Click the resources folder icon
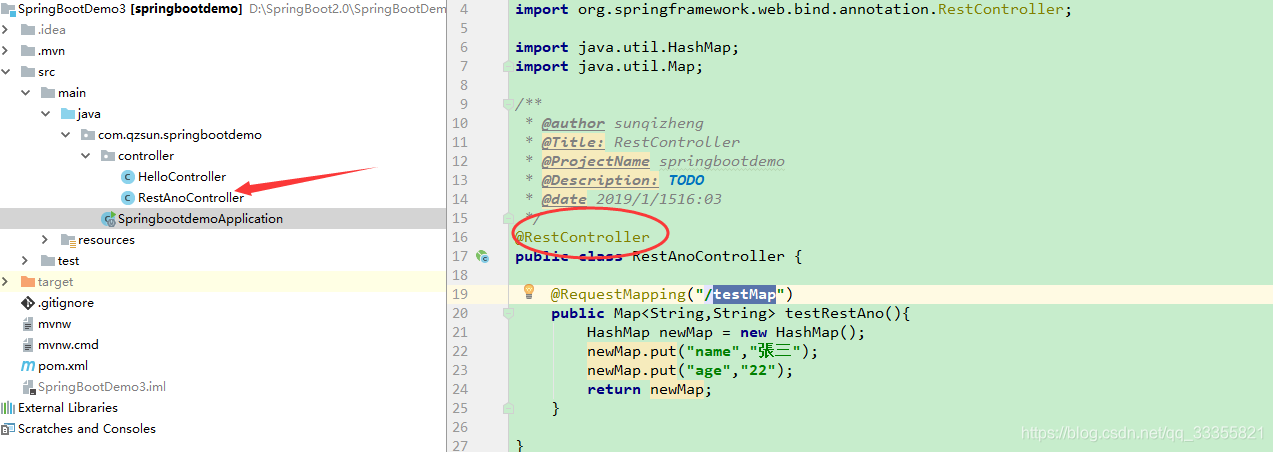This screenshot has width=1273, height=452. (68, 240)
